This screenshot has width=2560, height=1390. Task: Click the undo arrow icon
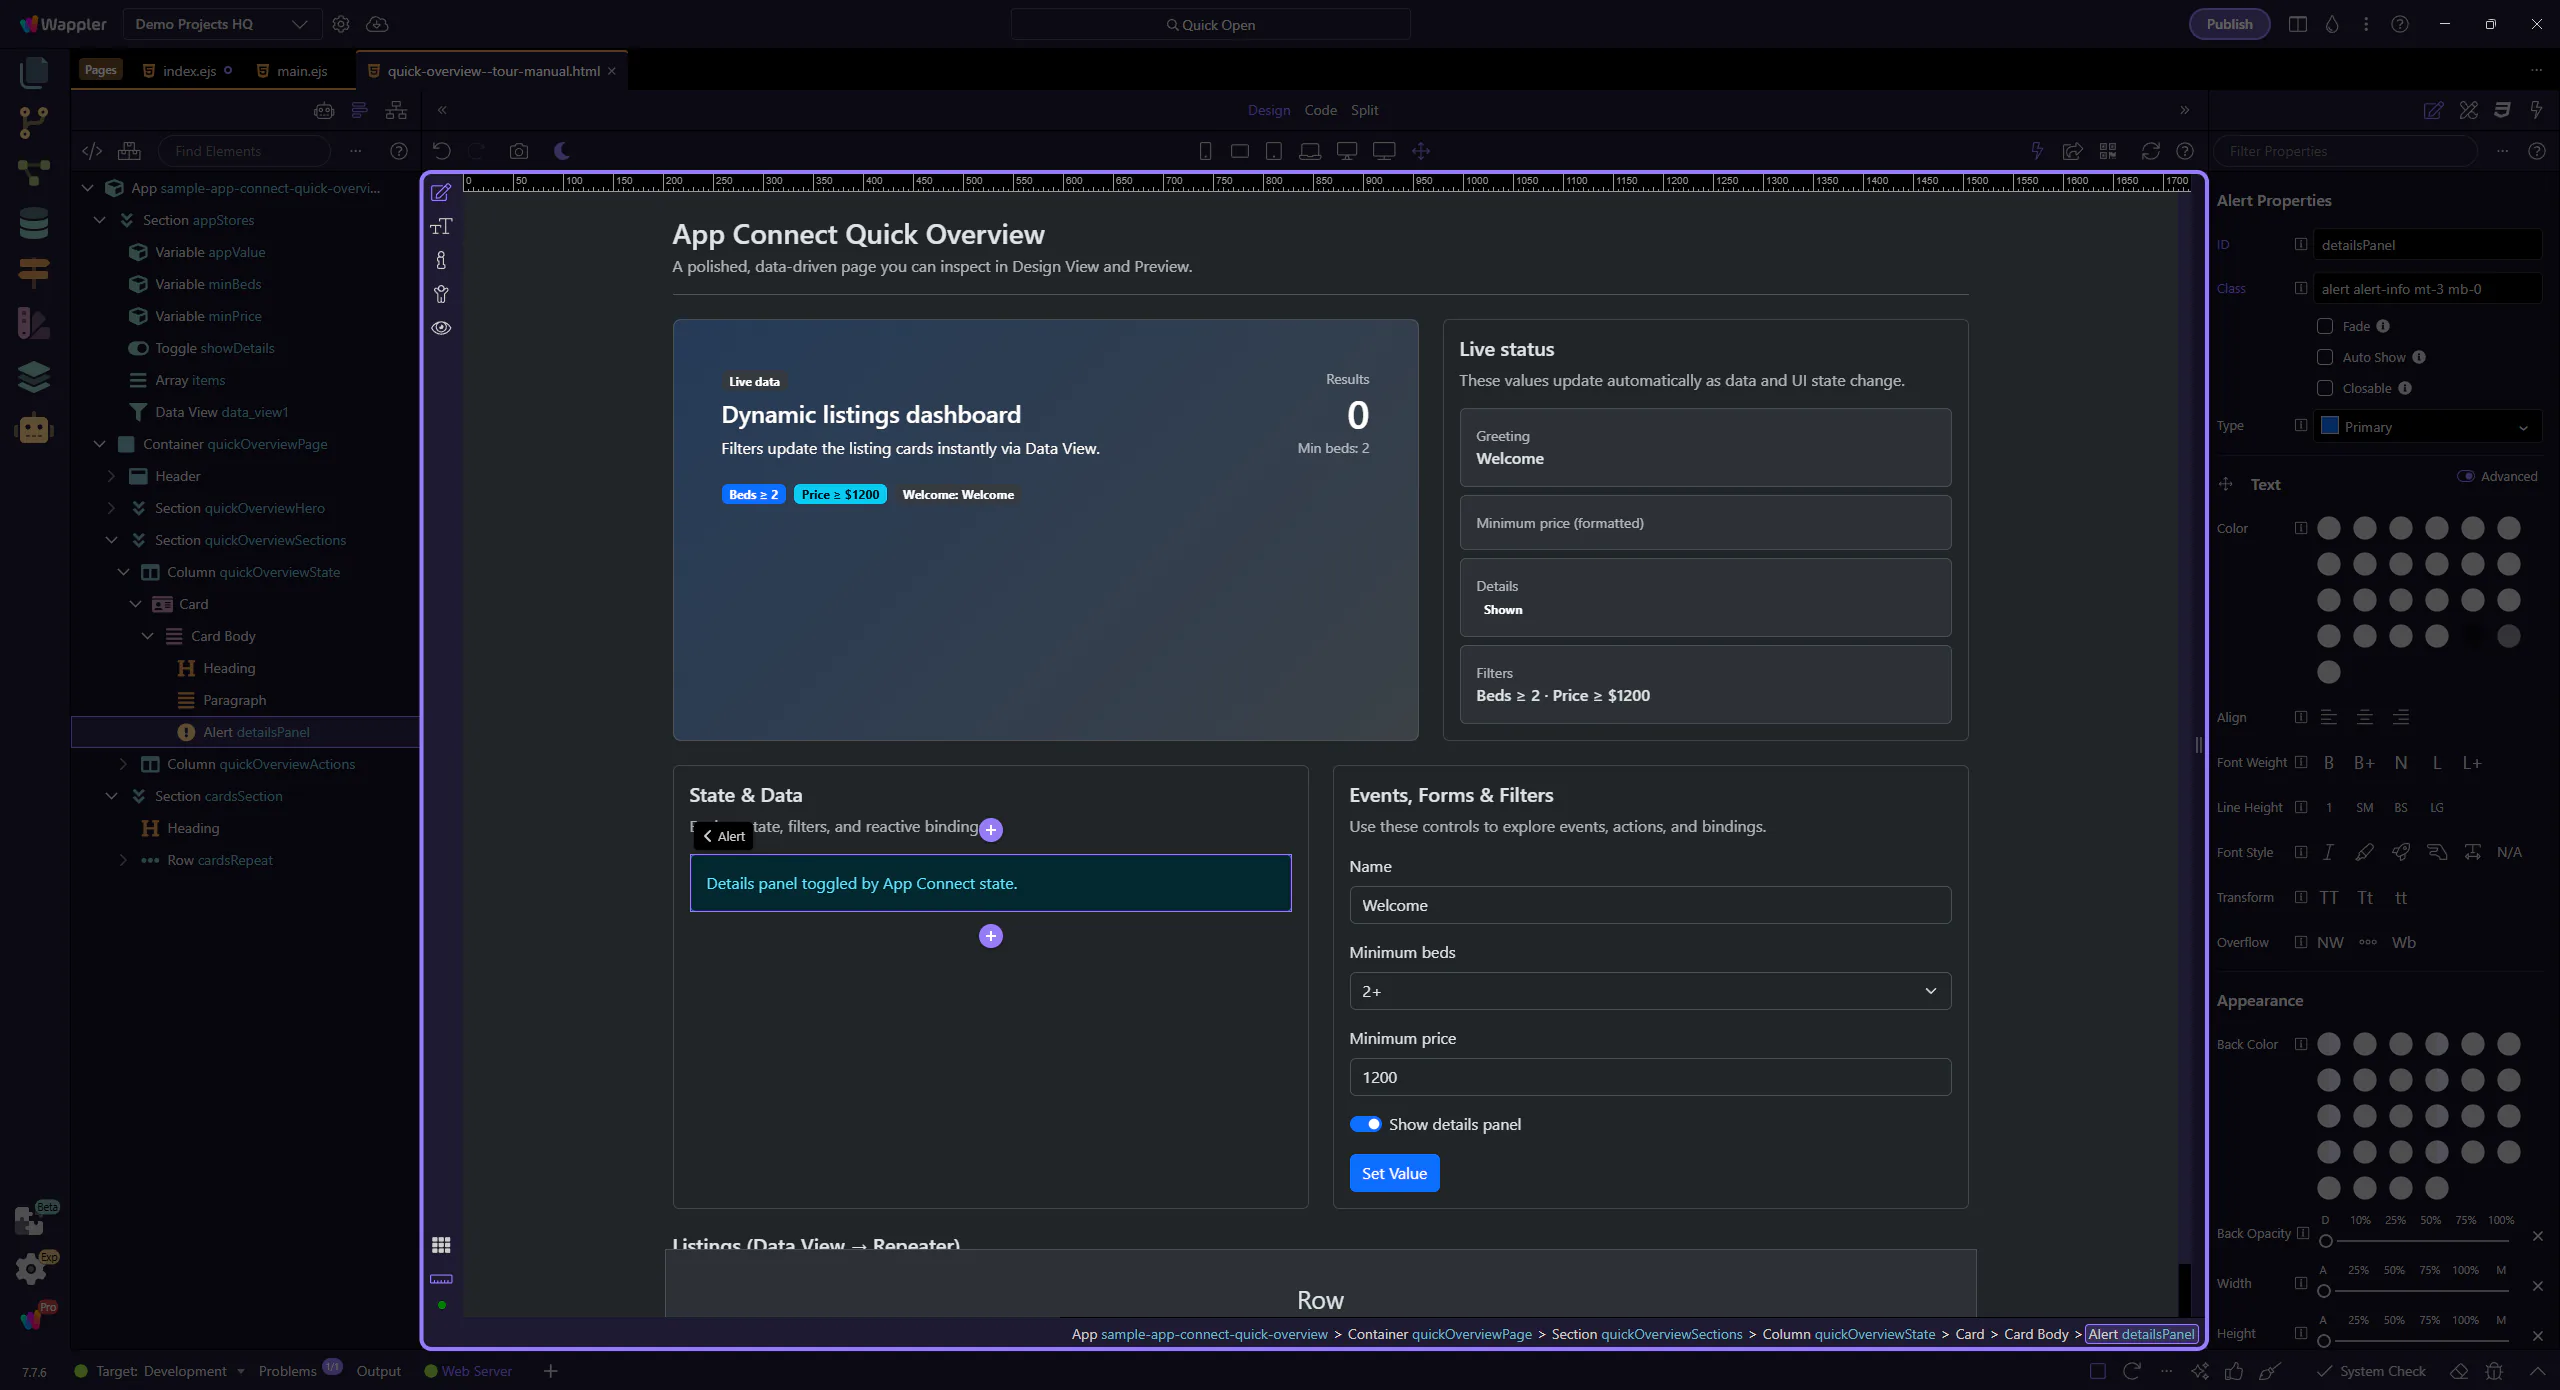441,151
